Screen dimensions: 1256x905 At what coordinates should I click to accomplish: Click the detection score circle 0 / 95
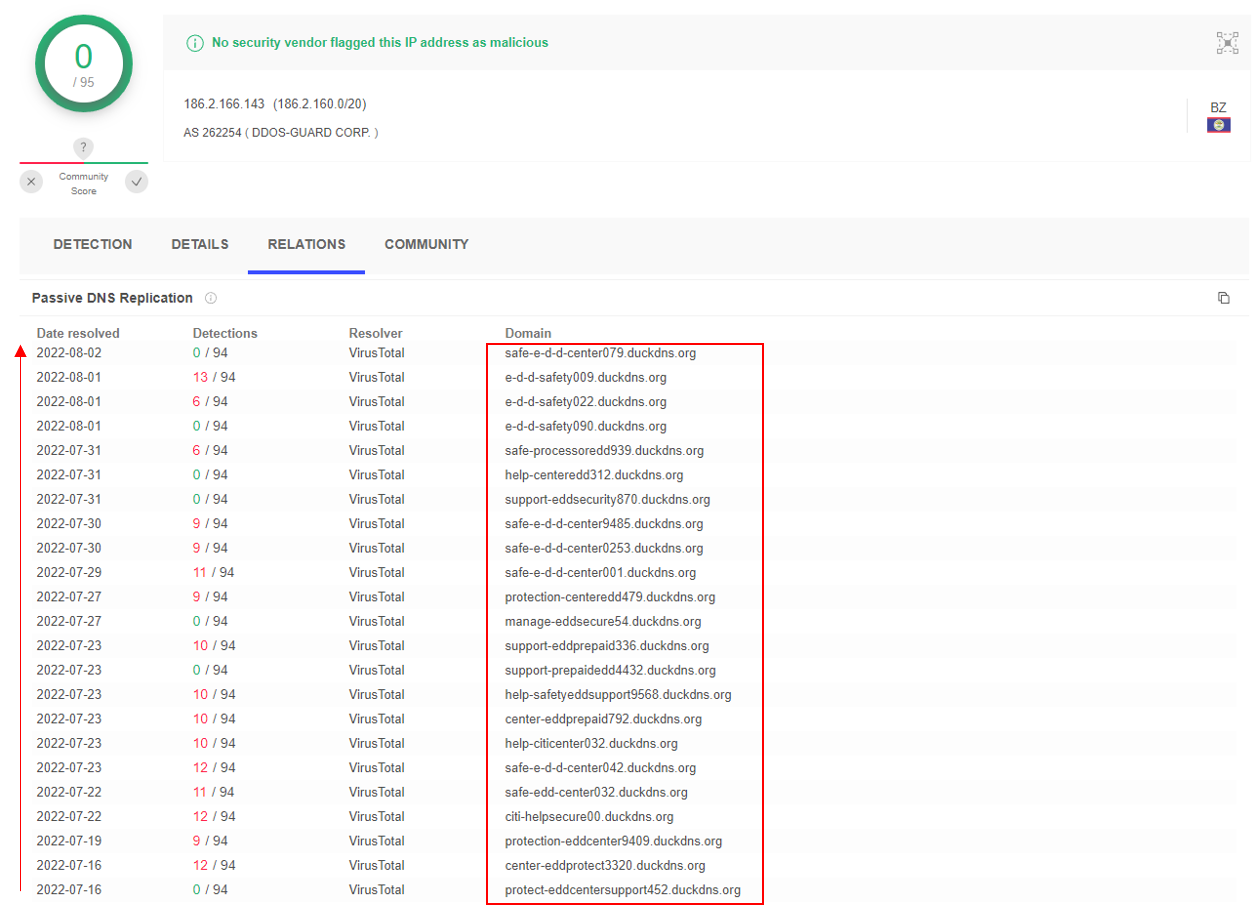[84, 64]
